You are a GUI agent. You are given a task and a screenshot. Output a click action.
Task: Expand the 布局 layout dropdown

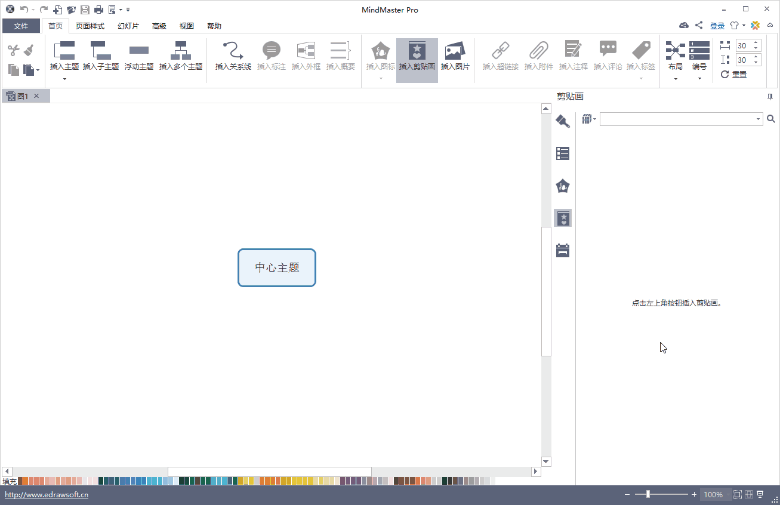coord(674,78)
